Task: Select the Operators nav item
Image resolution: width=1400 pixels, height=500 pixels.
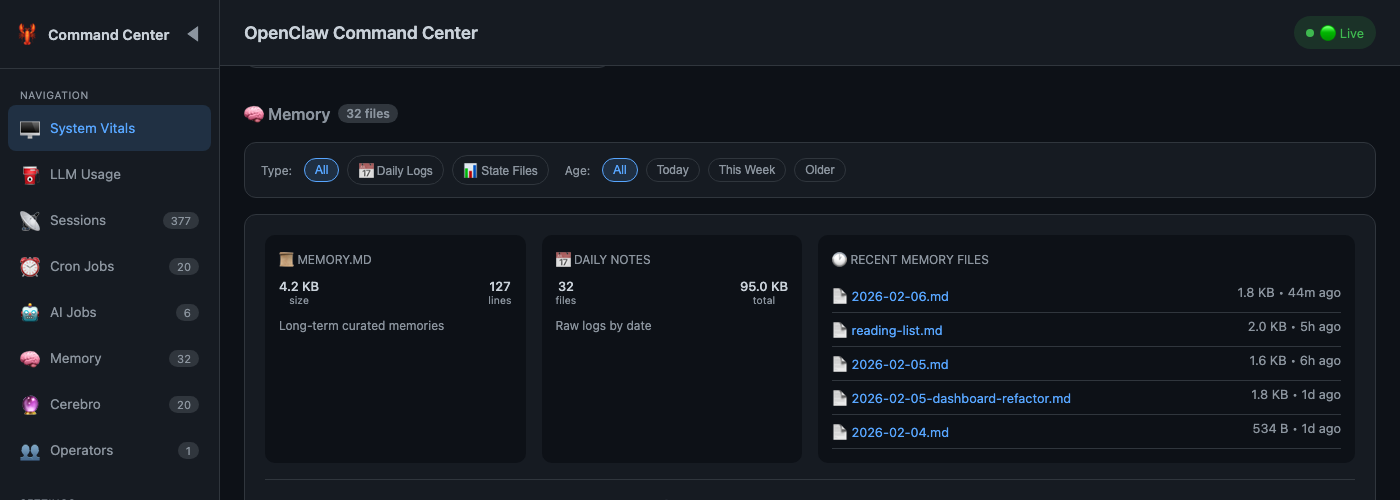Action: (x=109, y=450)
